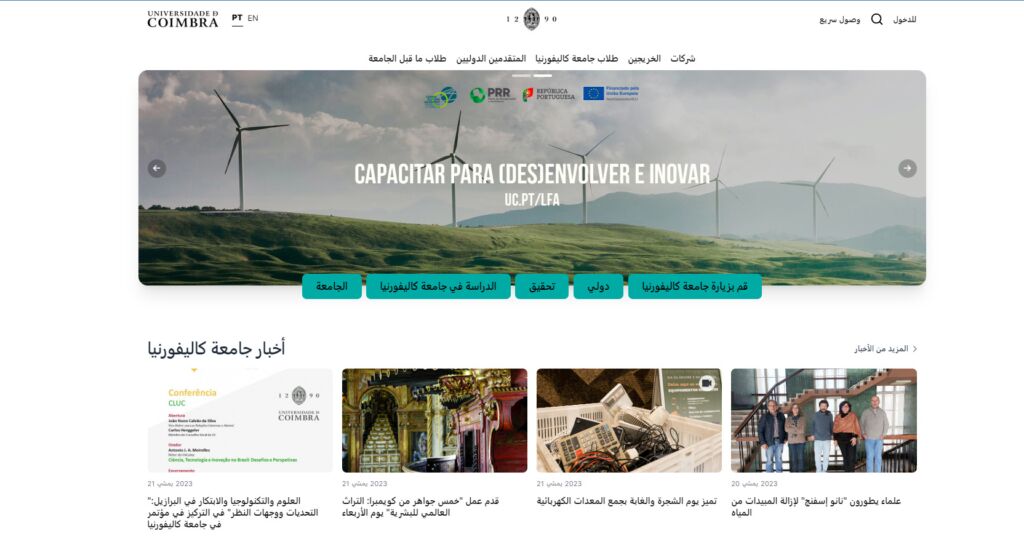This screenshot has height=555, width=1024.
Task: Open the شركات navigation menu item
Action: pos(683,59)
